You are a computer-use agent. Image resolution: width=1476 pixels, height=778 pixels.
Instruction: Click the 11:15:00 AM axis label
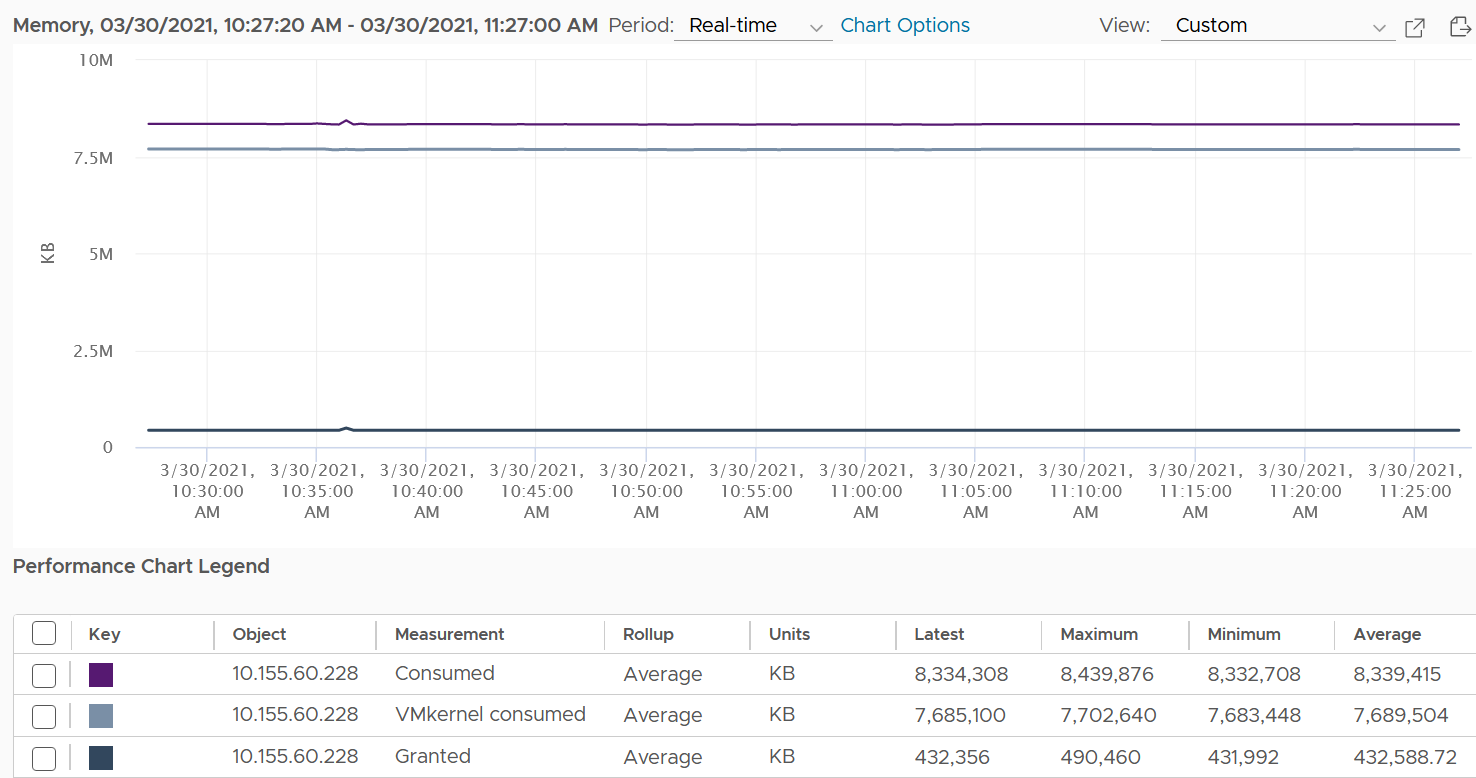1195,491
